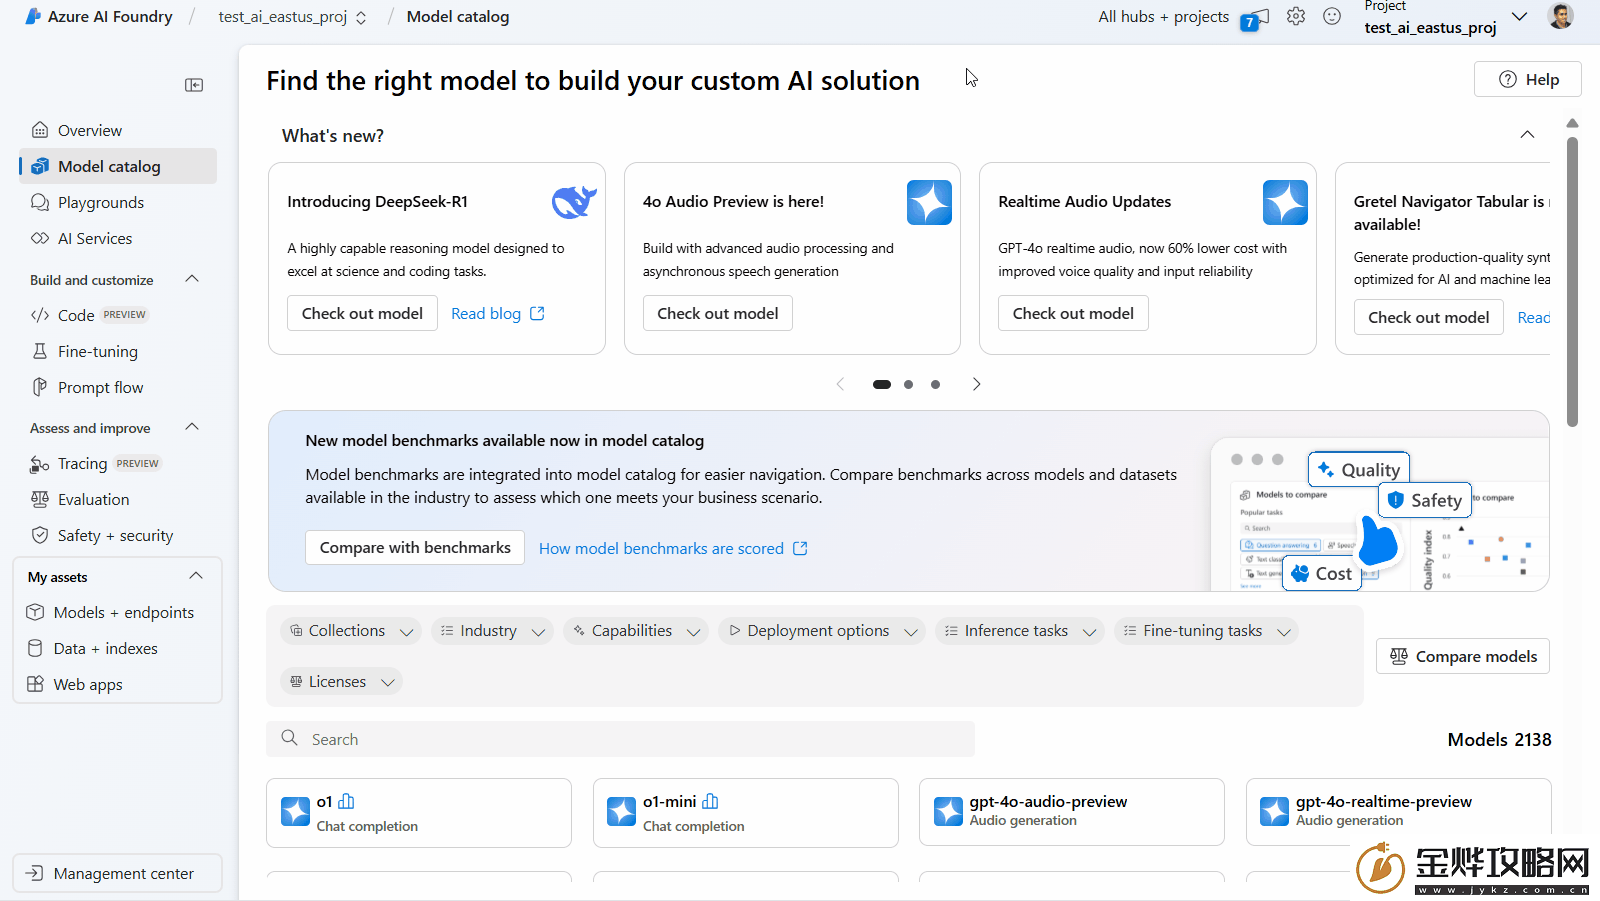This screenshot has width=1600, height=901.
Task: Click external link icon after benchmarks scored
Action: 800,548
